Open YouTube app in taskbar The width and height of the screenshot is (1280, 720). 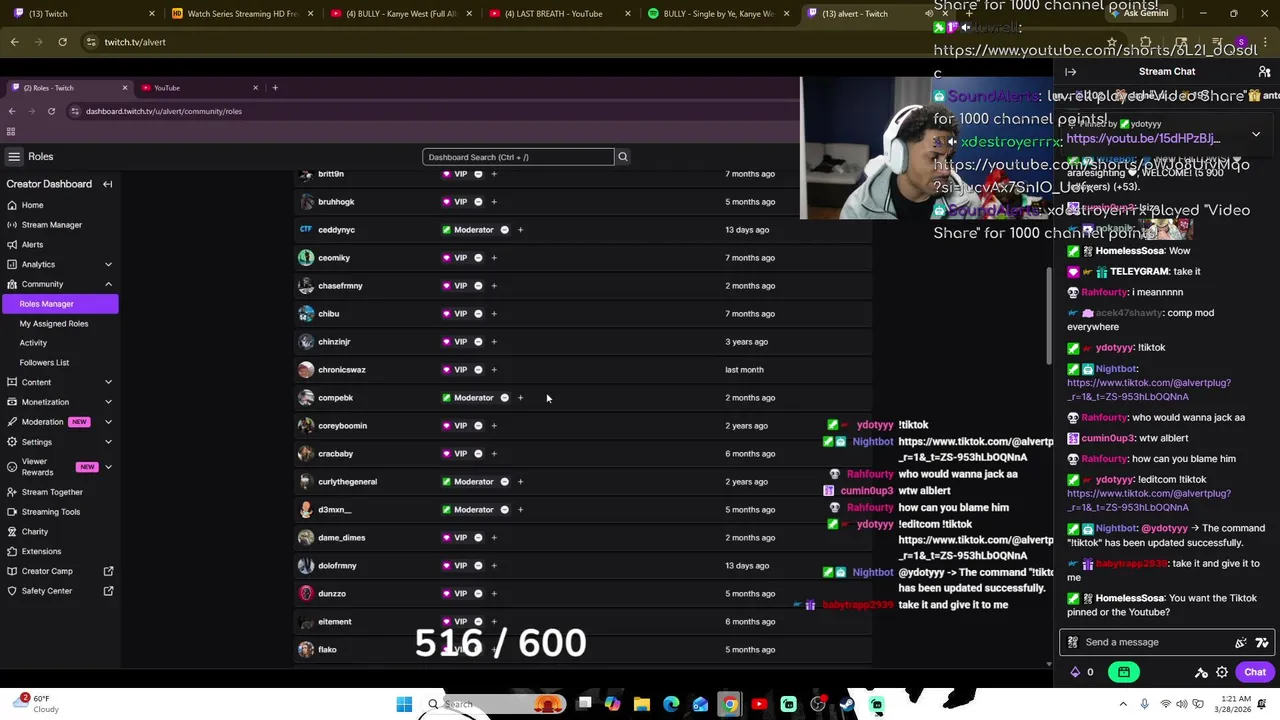coord(759,704)
